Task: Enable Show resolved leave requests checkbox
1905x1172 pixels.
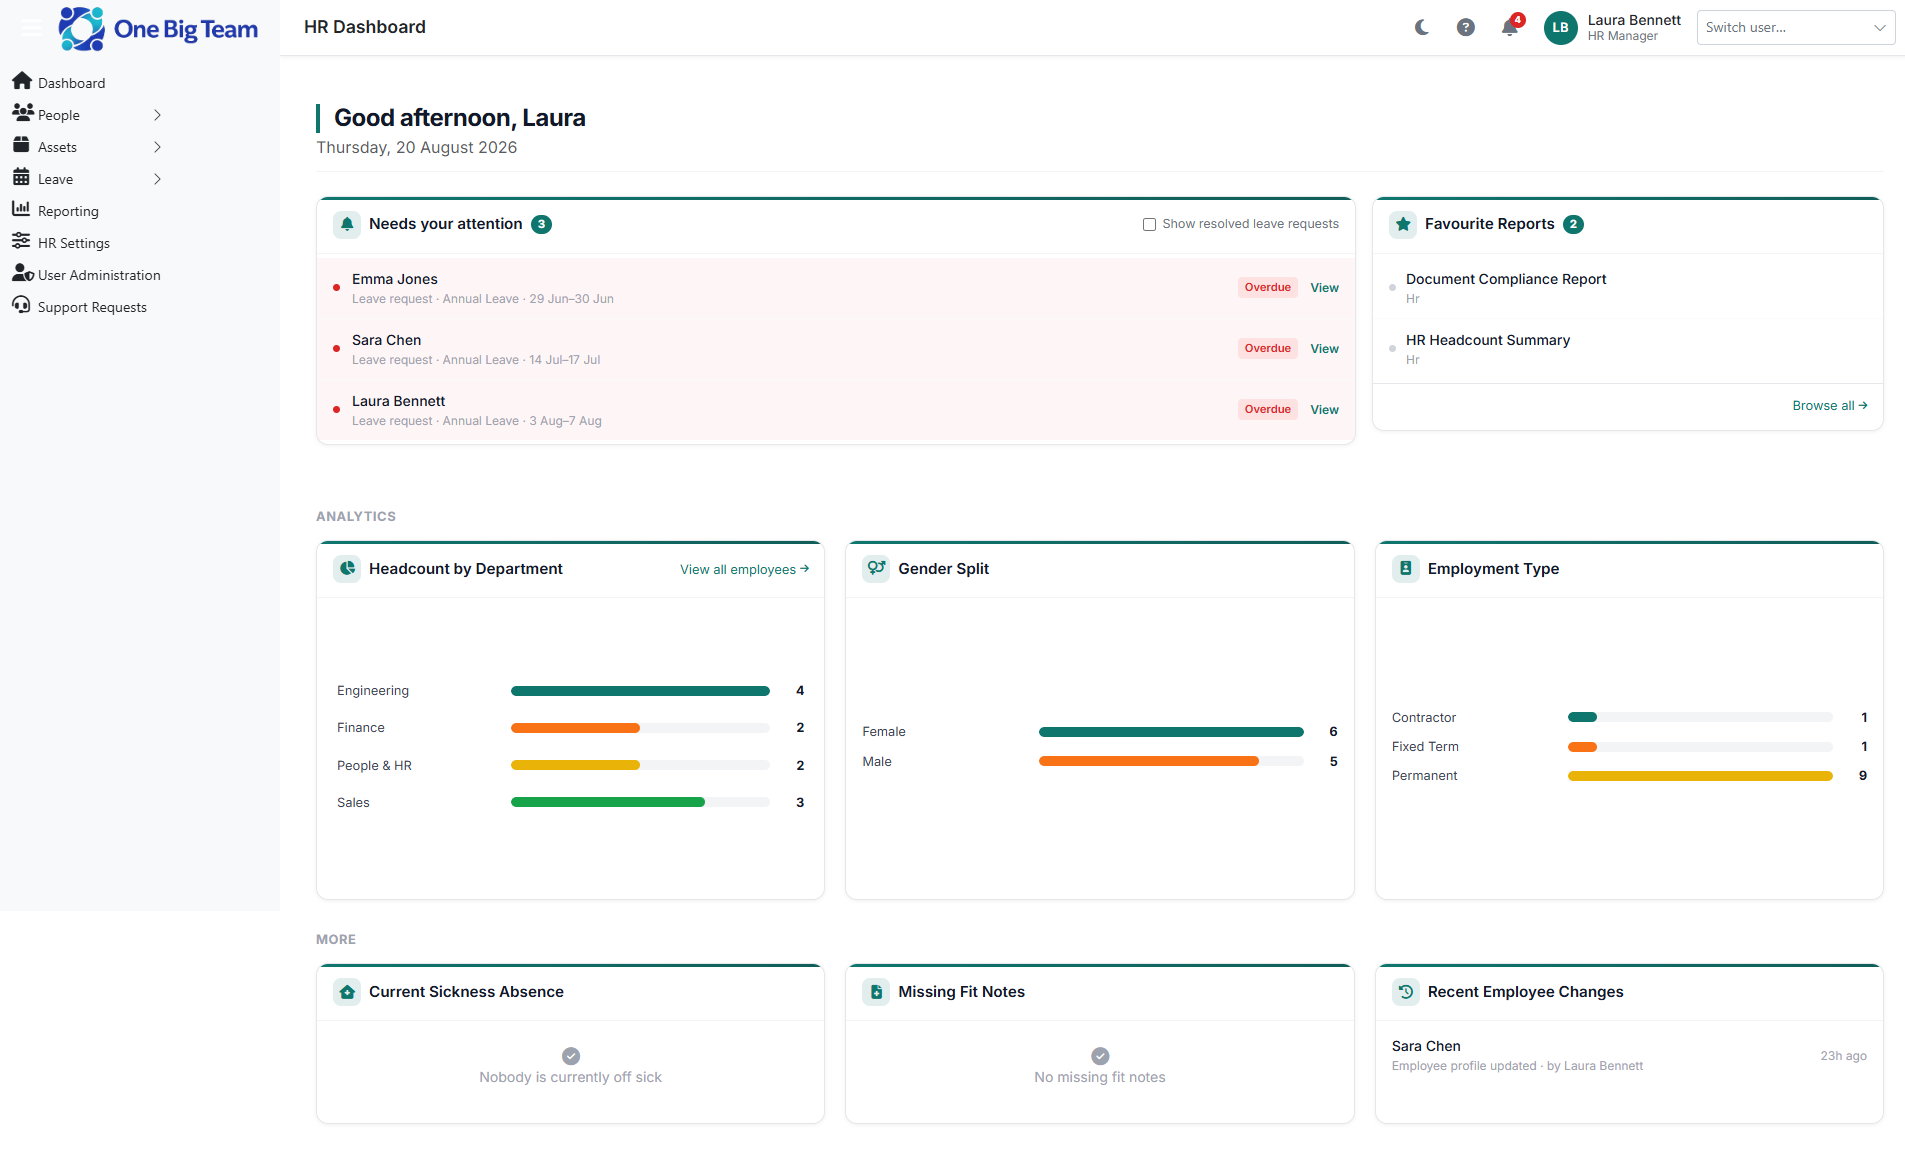Action: [x=1149, y=224]
